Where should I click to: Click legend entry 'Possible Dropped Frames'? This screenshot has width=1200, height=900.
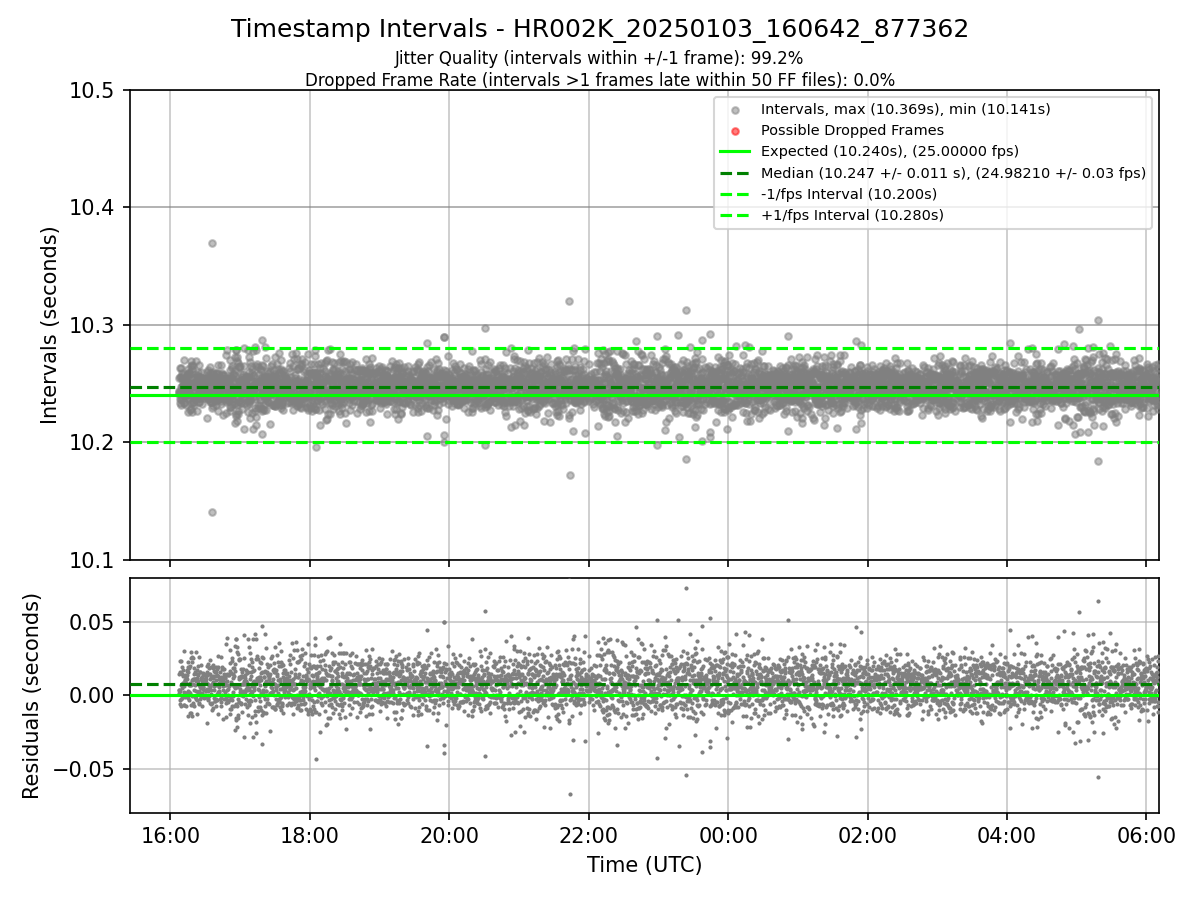[x=852, y=130]
